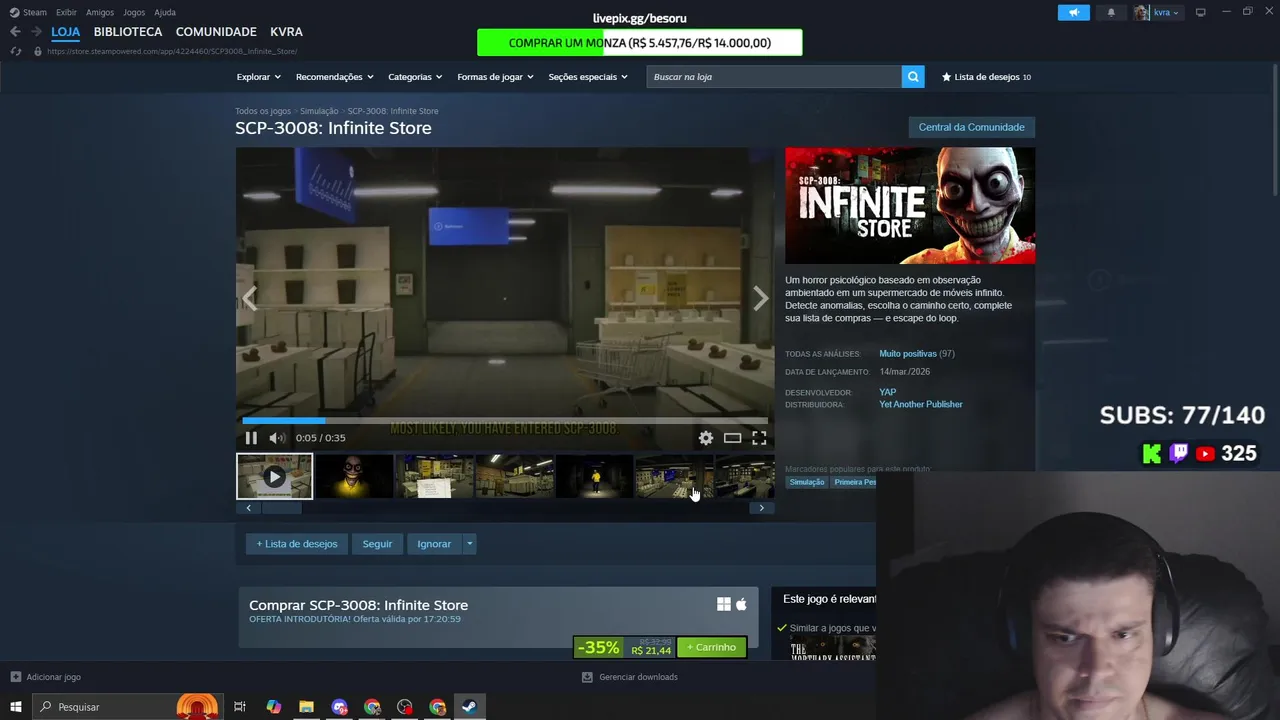This screenshot has width=1280, height=720.
Task: Switch to the COMUNIDADE tab
Action: (x=216, y=31)
